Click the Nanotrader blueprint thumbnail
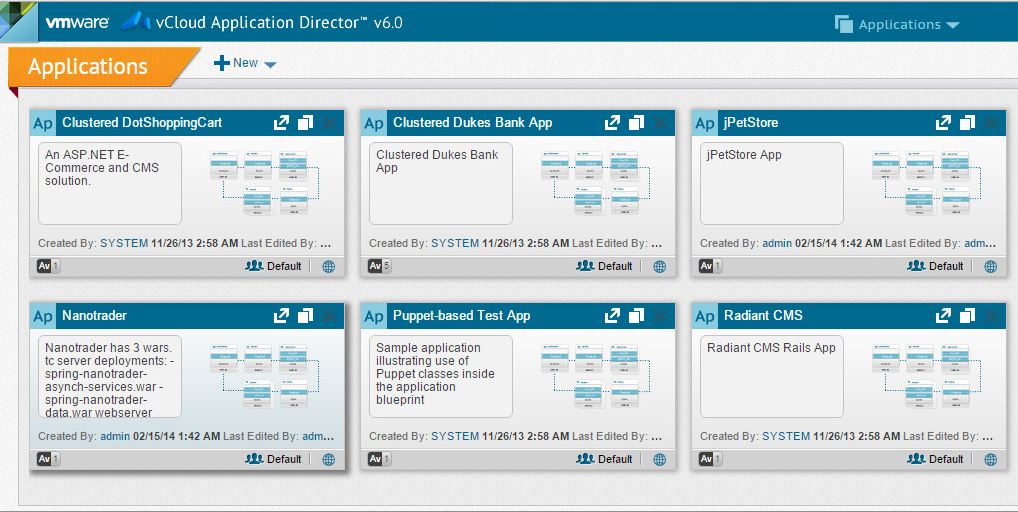This screenshot has width=1018, height=512. [265, 376]
